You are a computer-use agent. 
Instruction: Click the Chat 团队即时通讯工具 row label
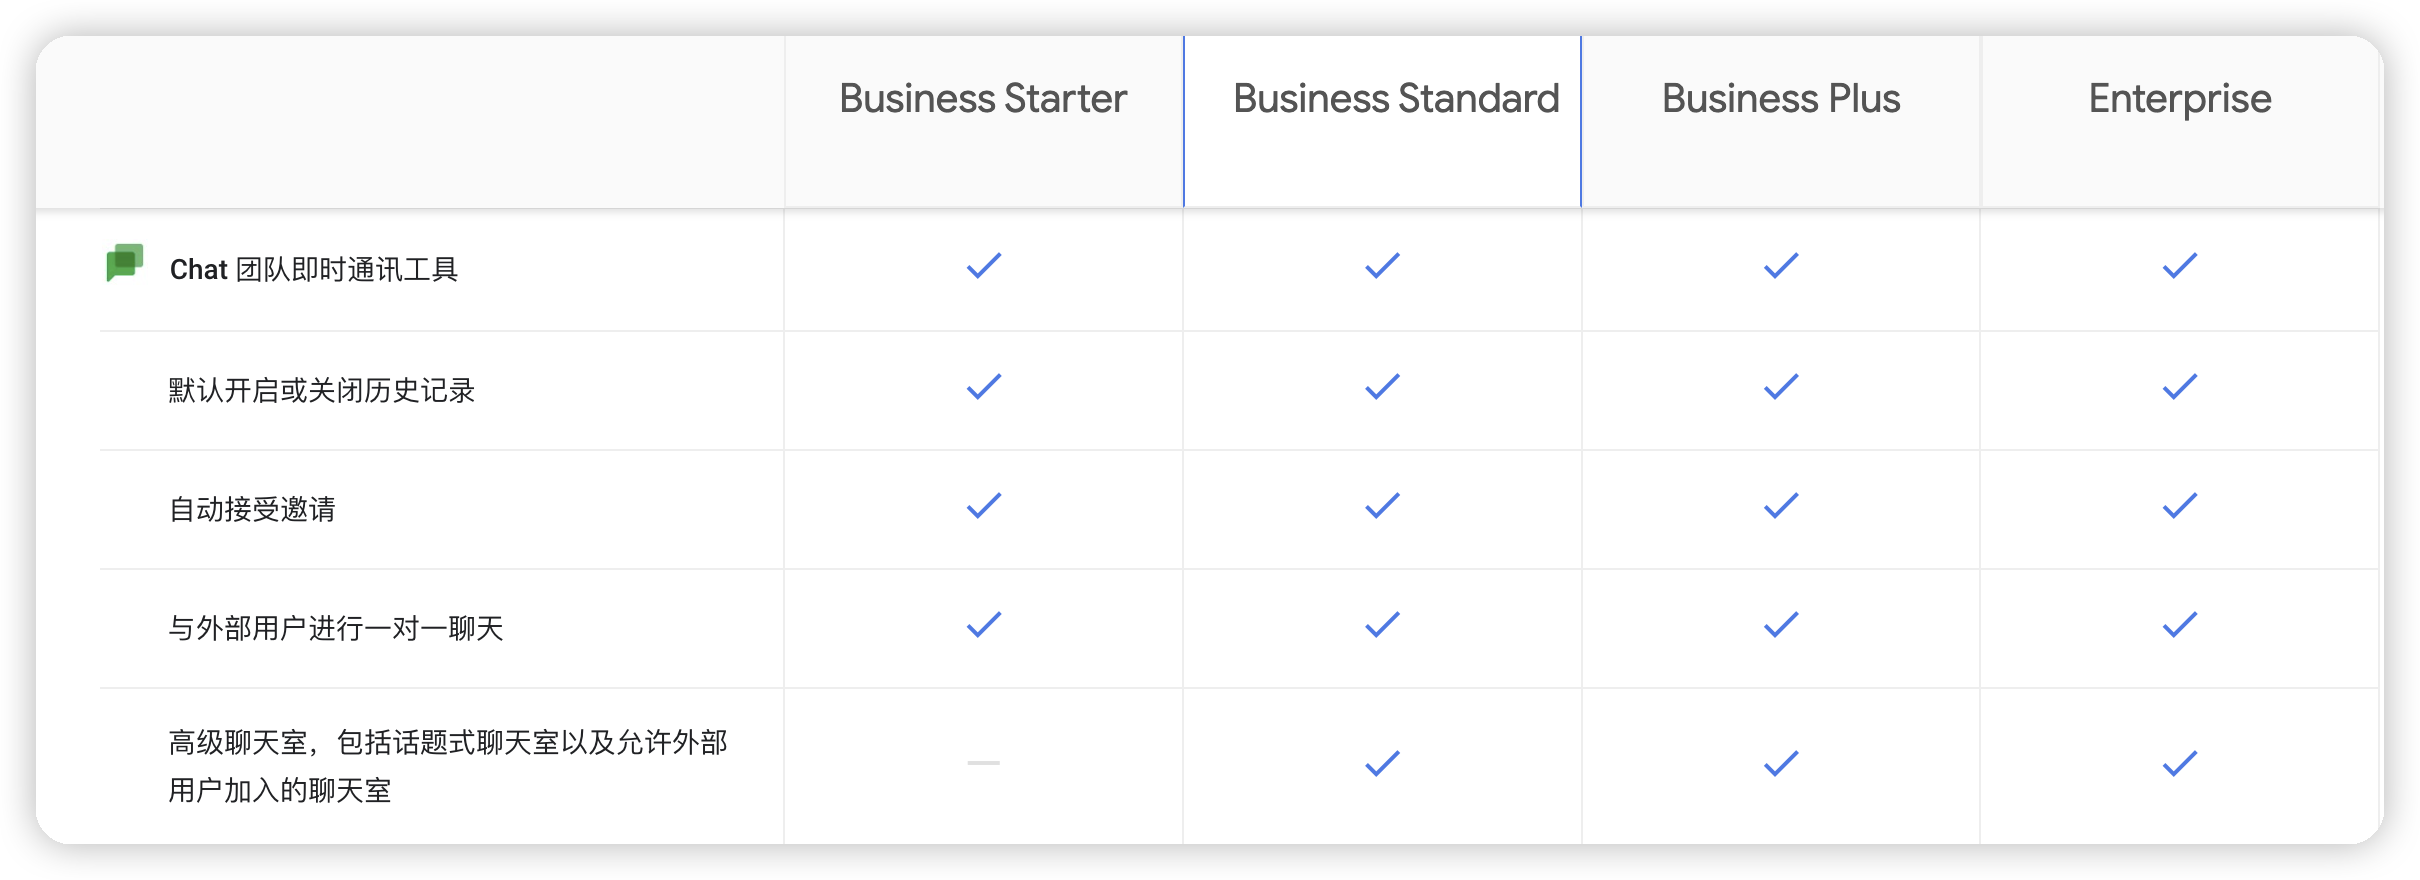313,269
